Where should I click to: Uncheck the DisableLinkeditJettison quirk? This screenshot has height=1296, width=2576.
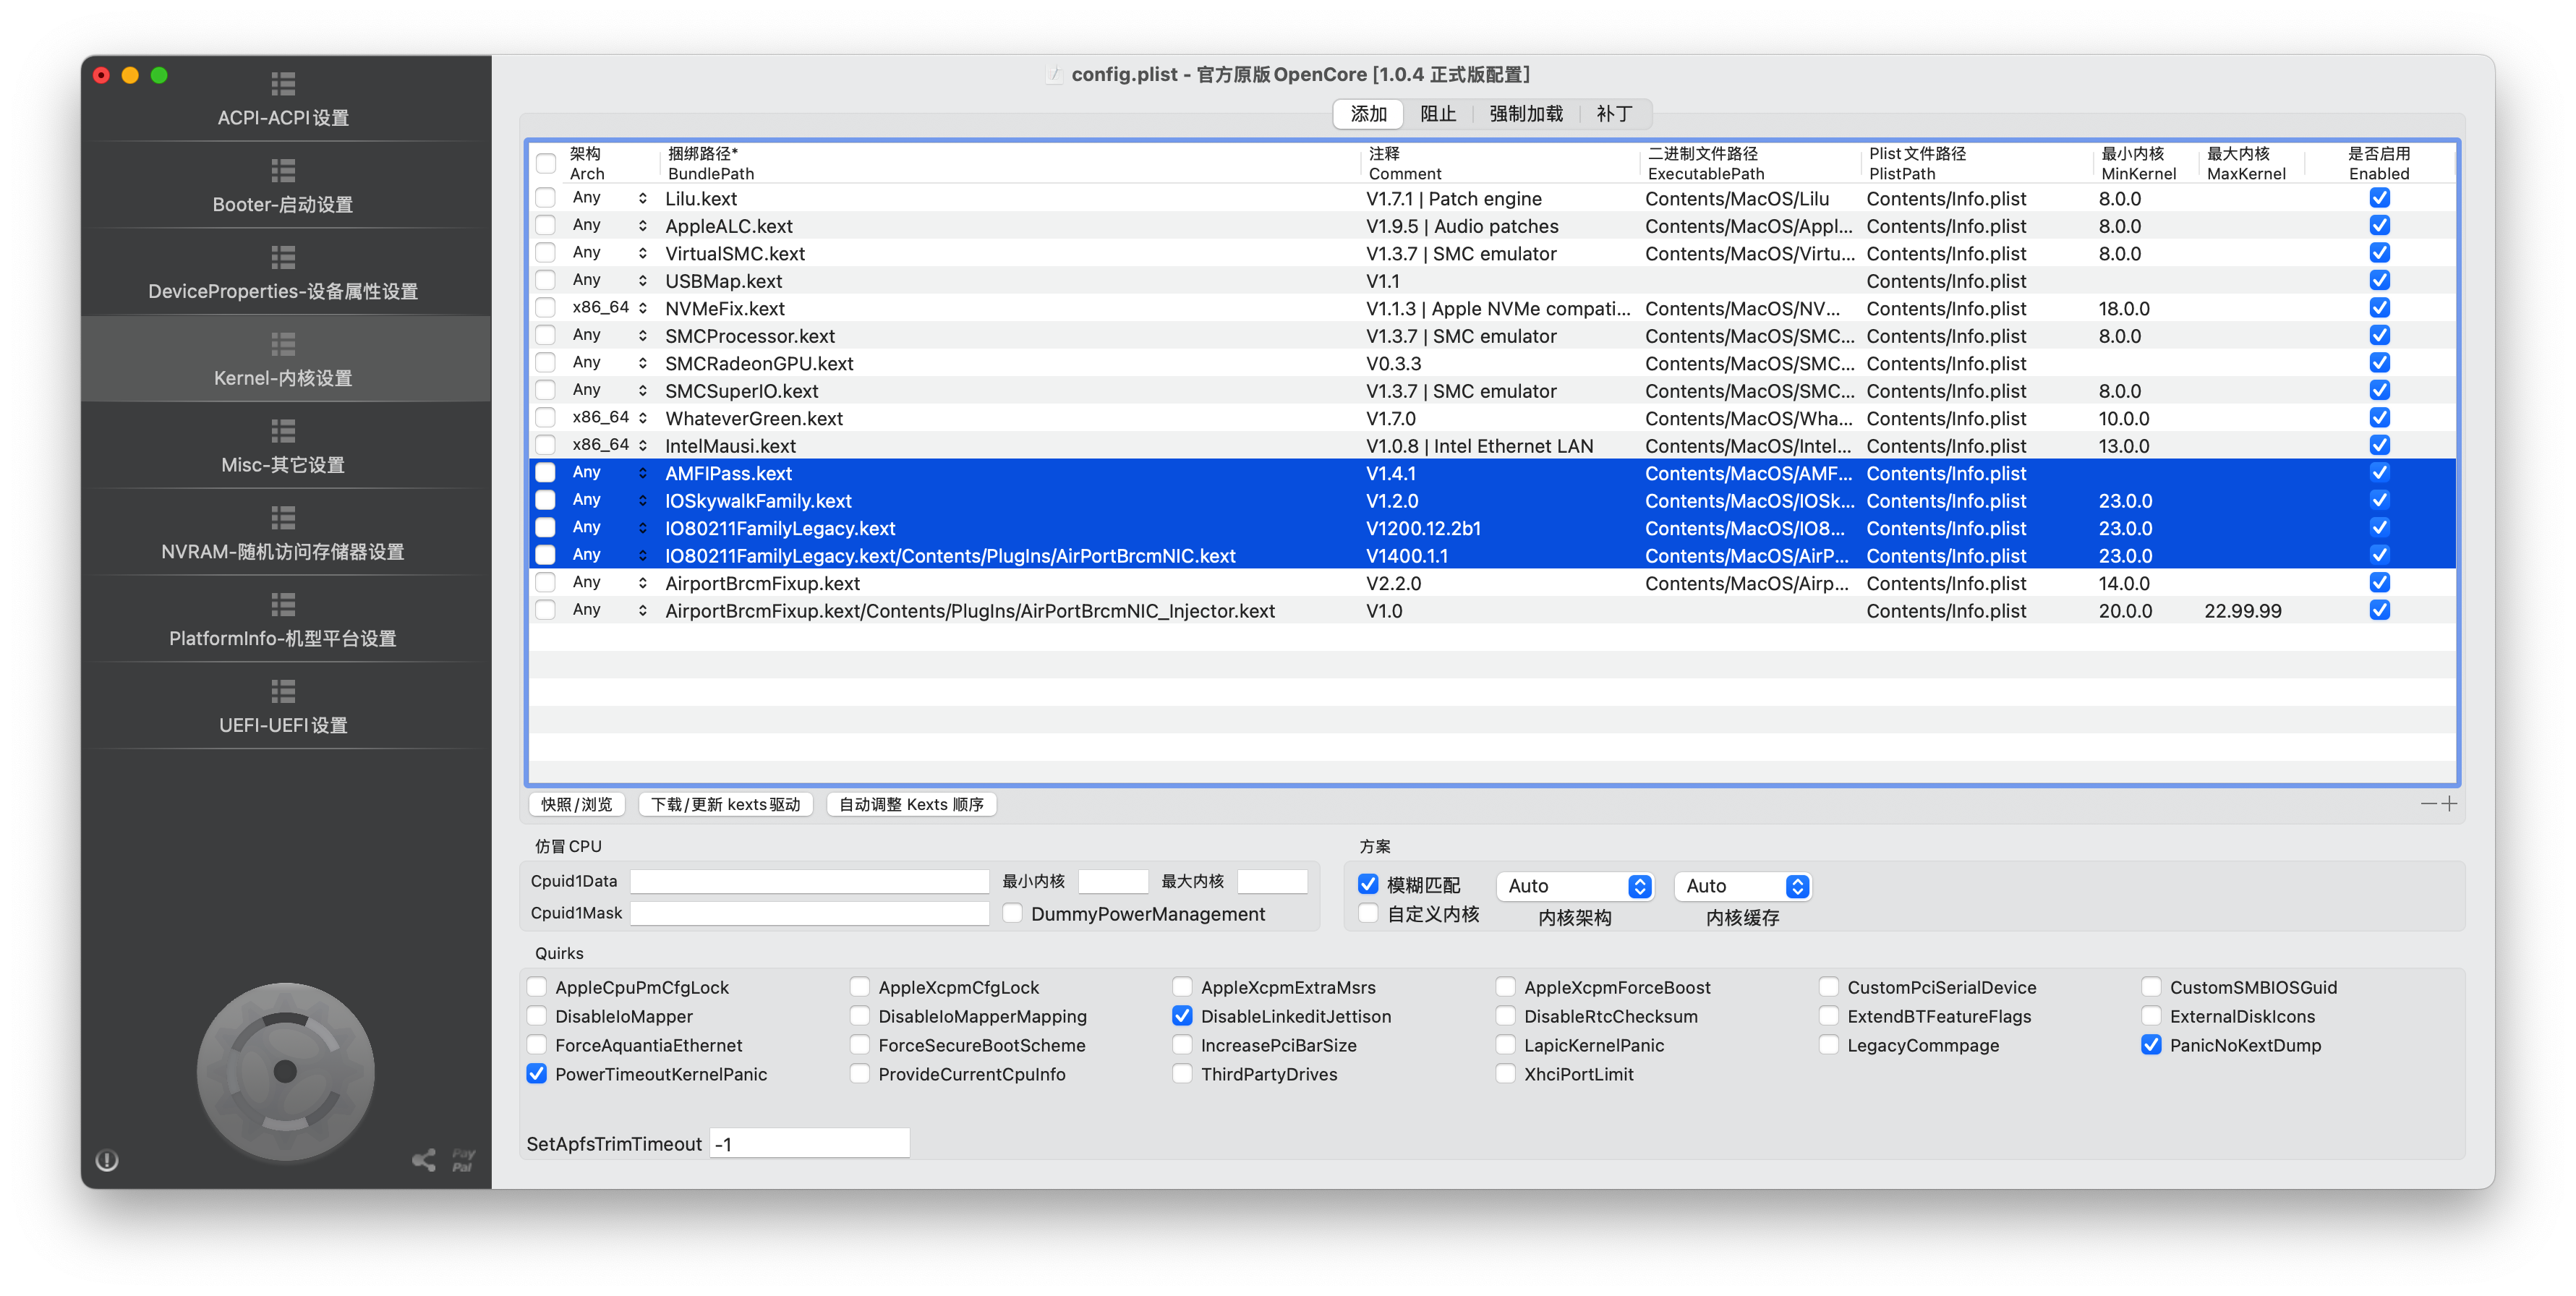[1182, 1016]
